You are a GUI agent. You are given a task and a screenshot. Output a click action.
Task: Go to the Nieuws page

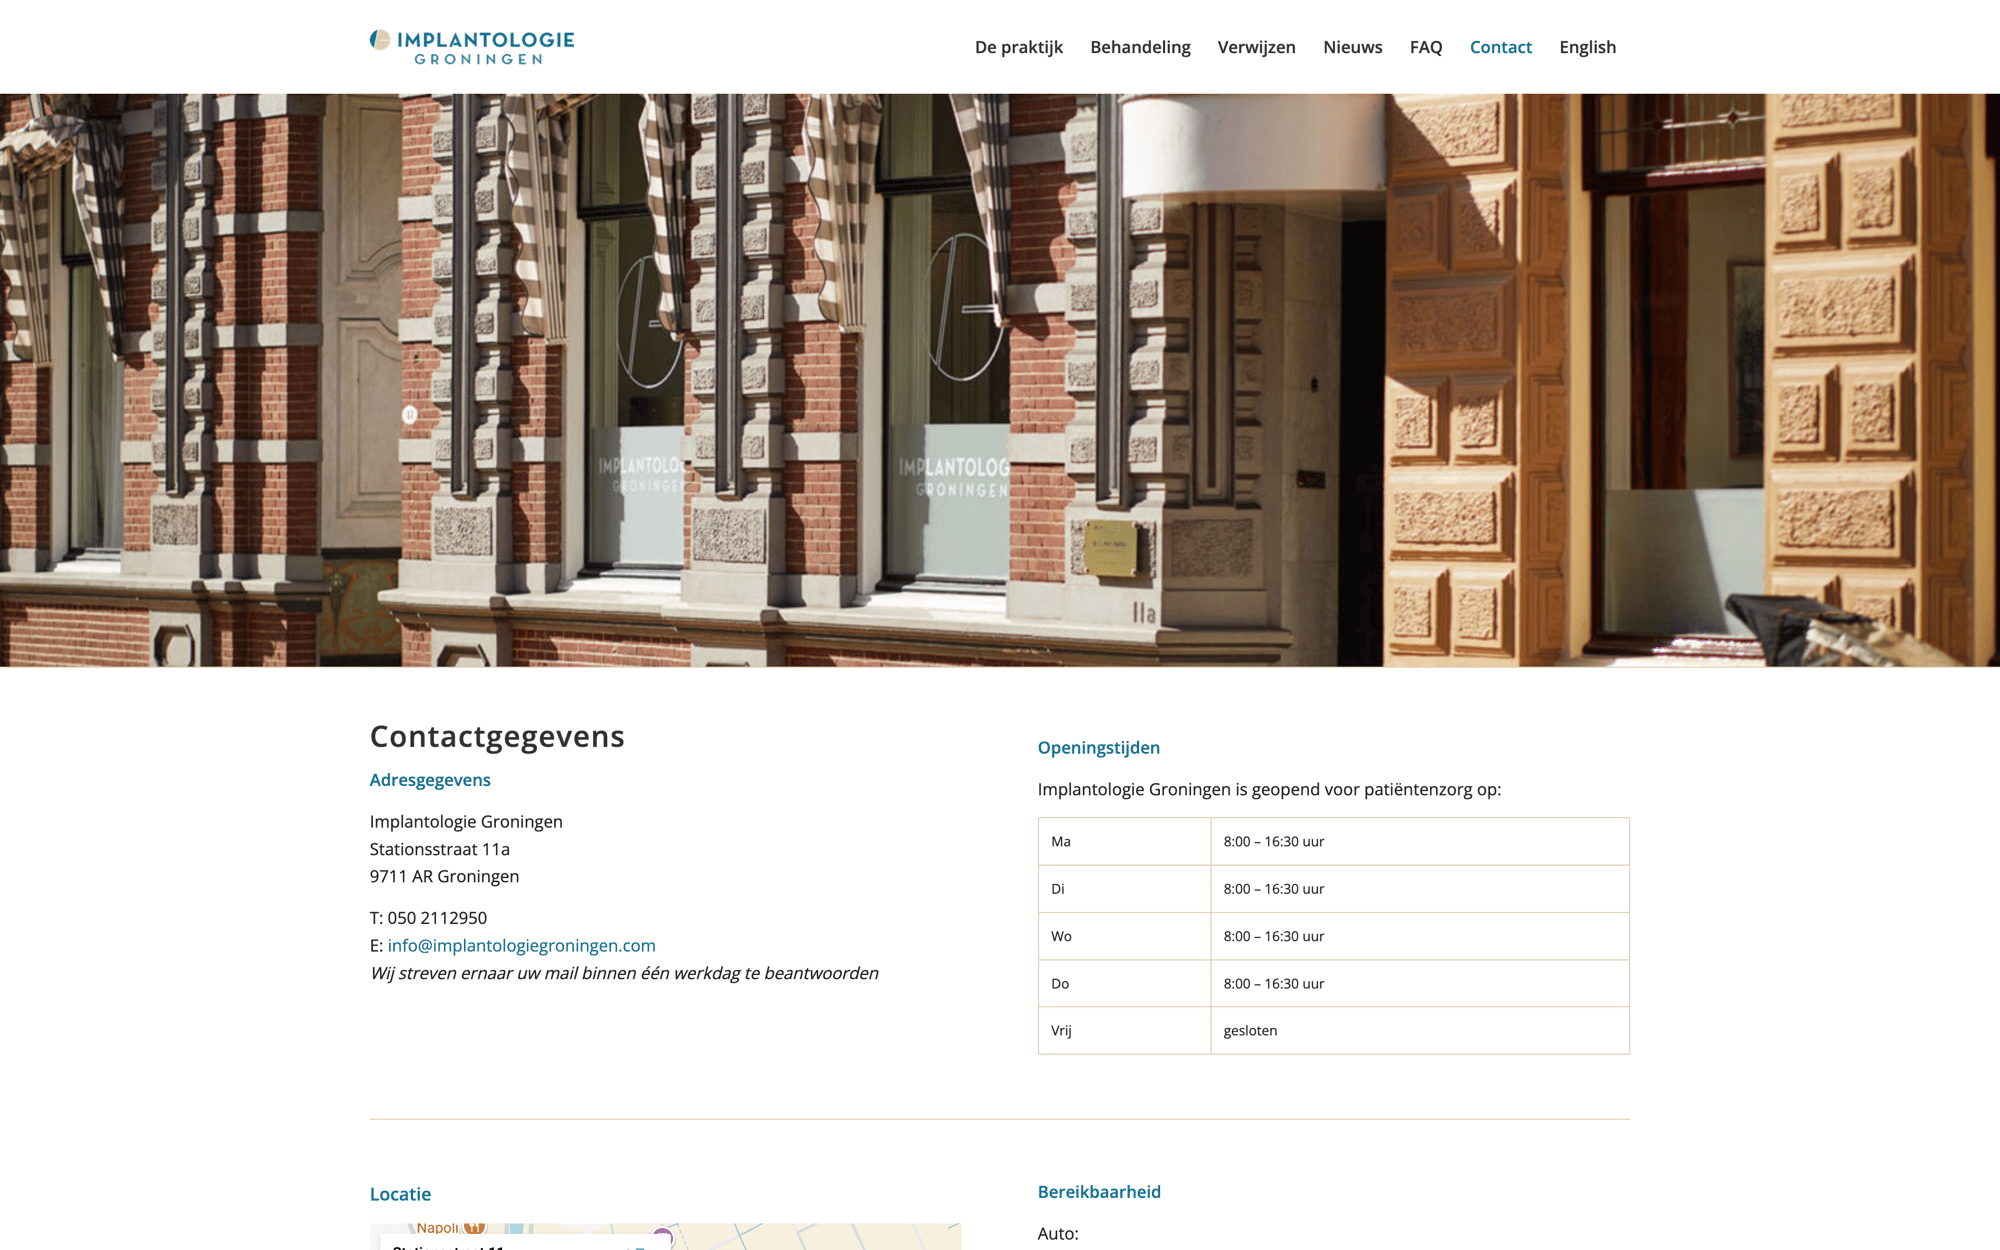[x=1352, y=47]
